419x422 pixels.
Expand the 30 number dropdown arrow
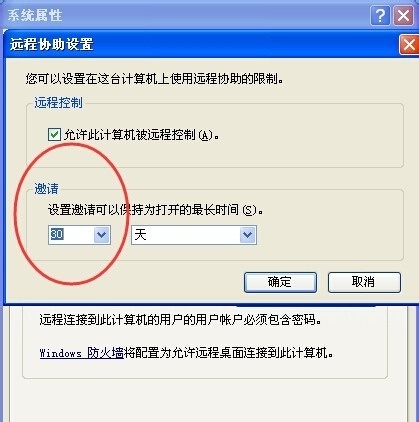(x=101, y=235)
